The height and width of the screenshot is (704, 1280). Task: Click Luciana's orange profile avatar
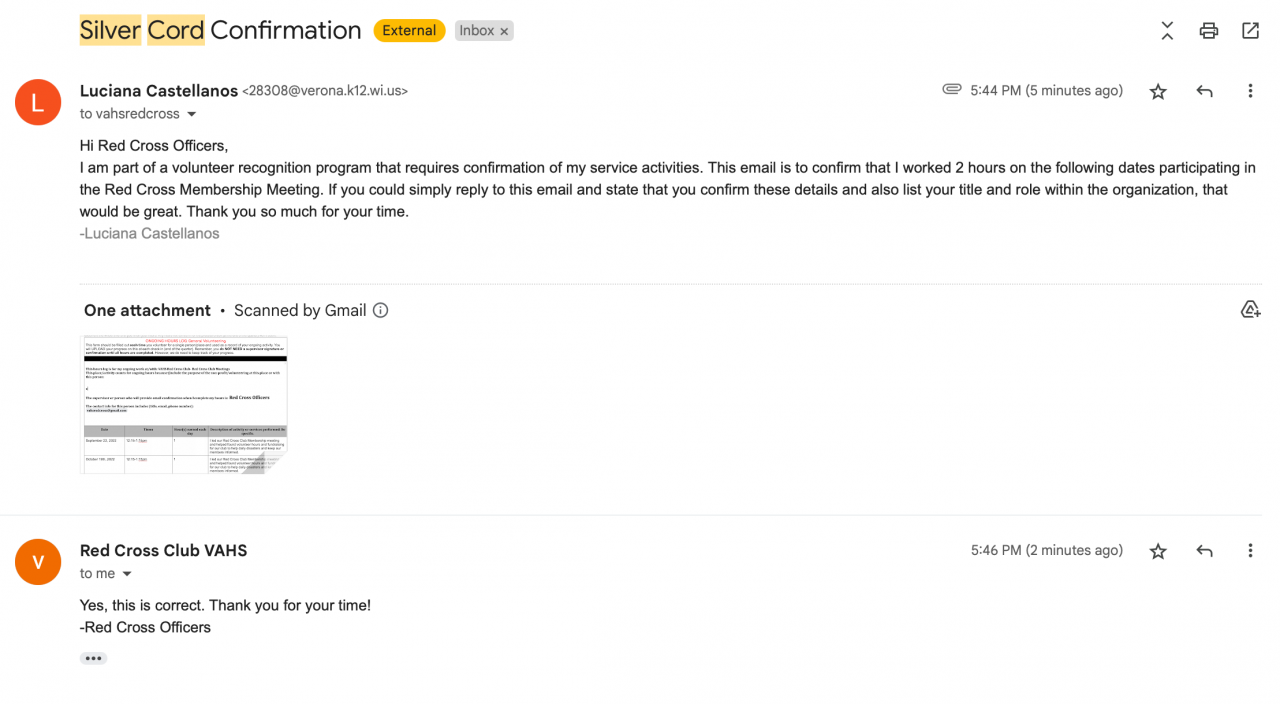click(x=38, y=102)
